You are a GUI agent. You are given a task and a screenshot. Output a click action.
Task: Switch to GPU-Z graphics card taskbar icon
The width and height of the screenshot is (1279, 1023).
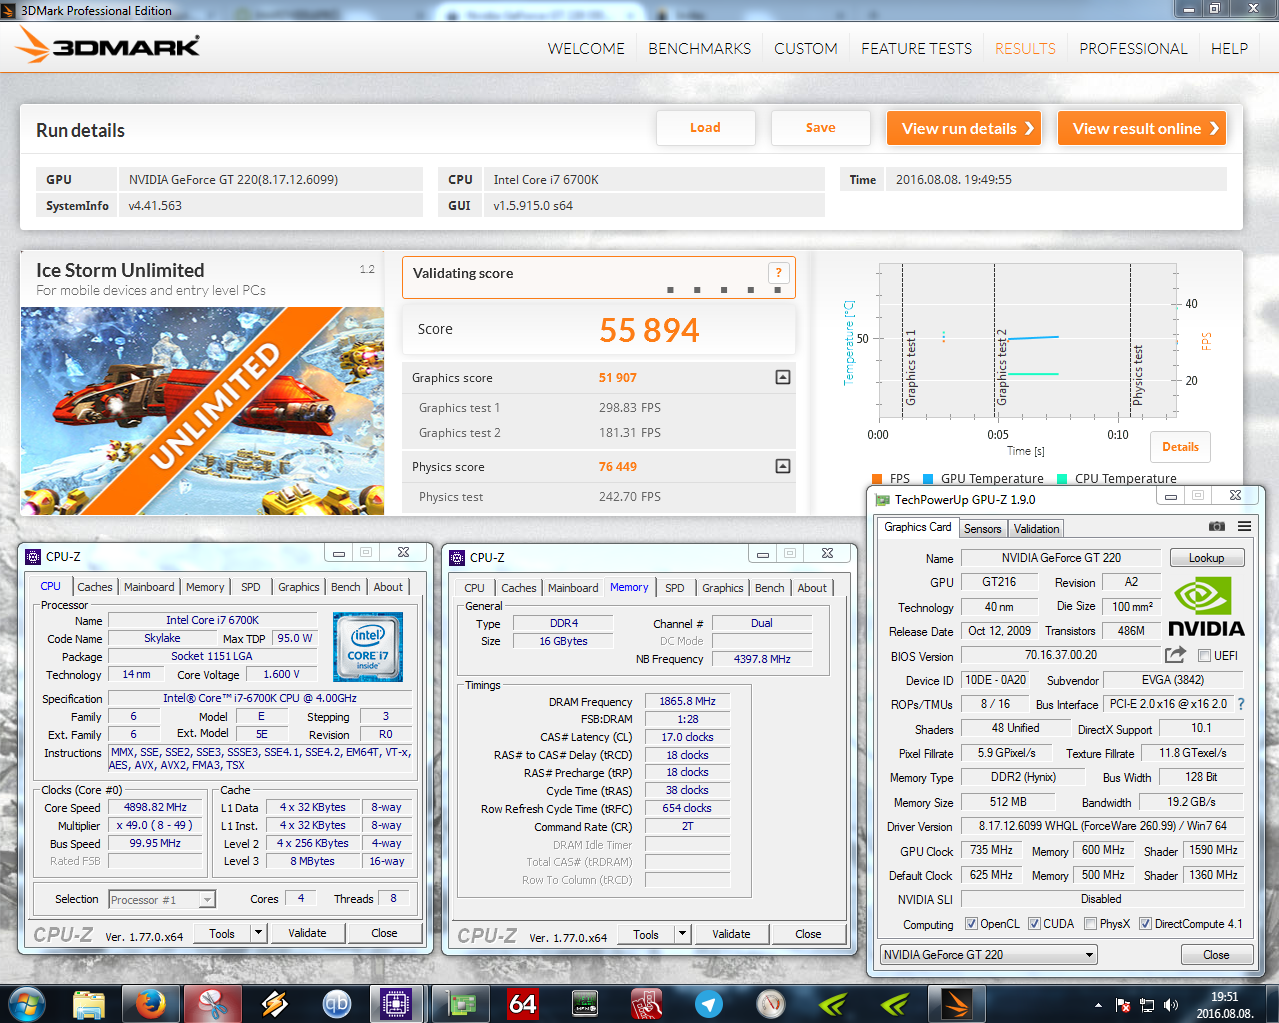pyautogui.click(x=461, y=1003)
